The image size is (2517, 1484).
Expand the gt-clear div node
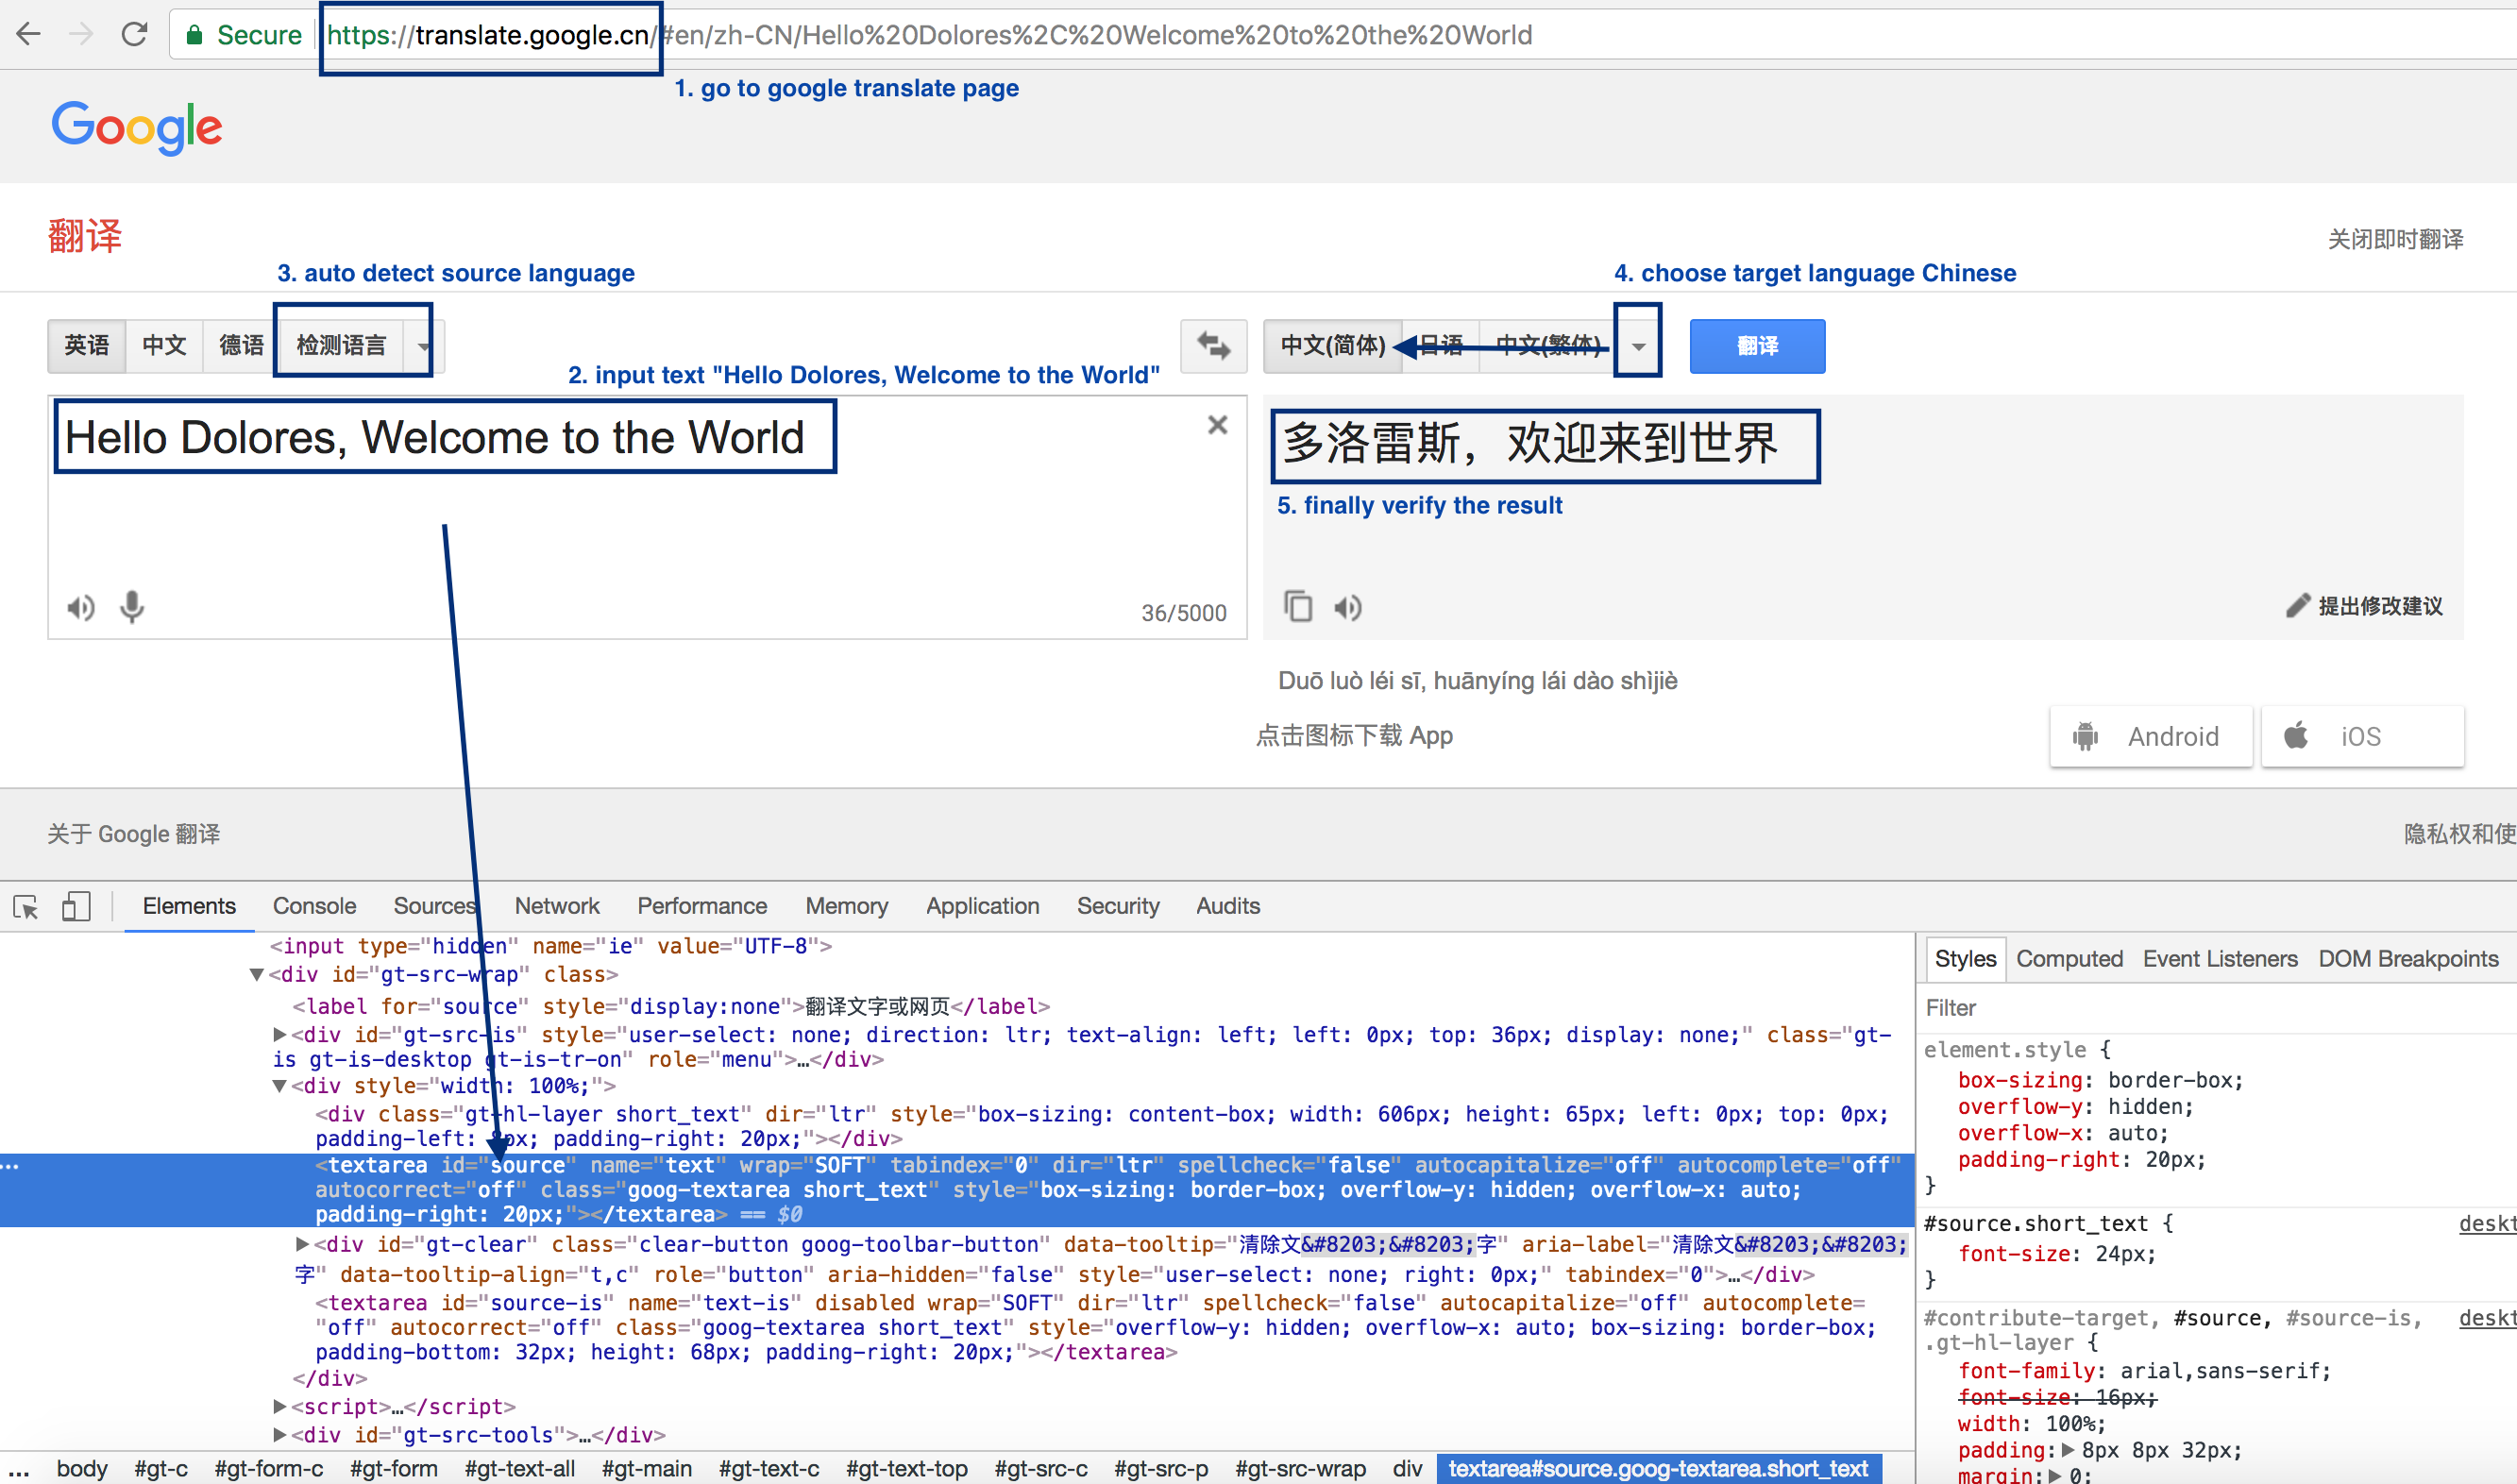(302, 1244)
